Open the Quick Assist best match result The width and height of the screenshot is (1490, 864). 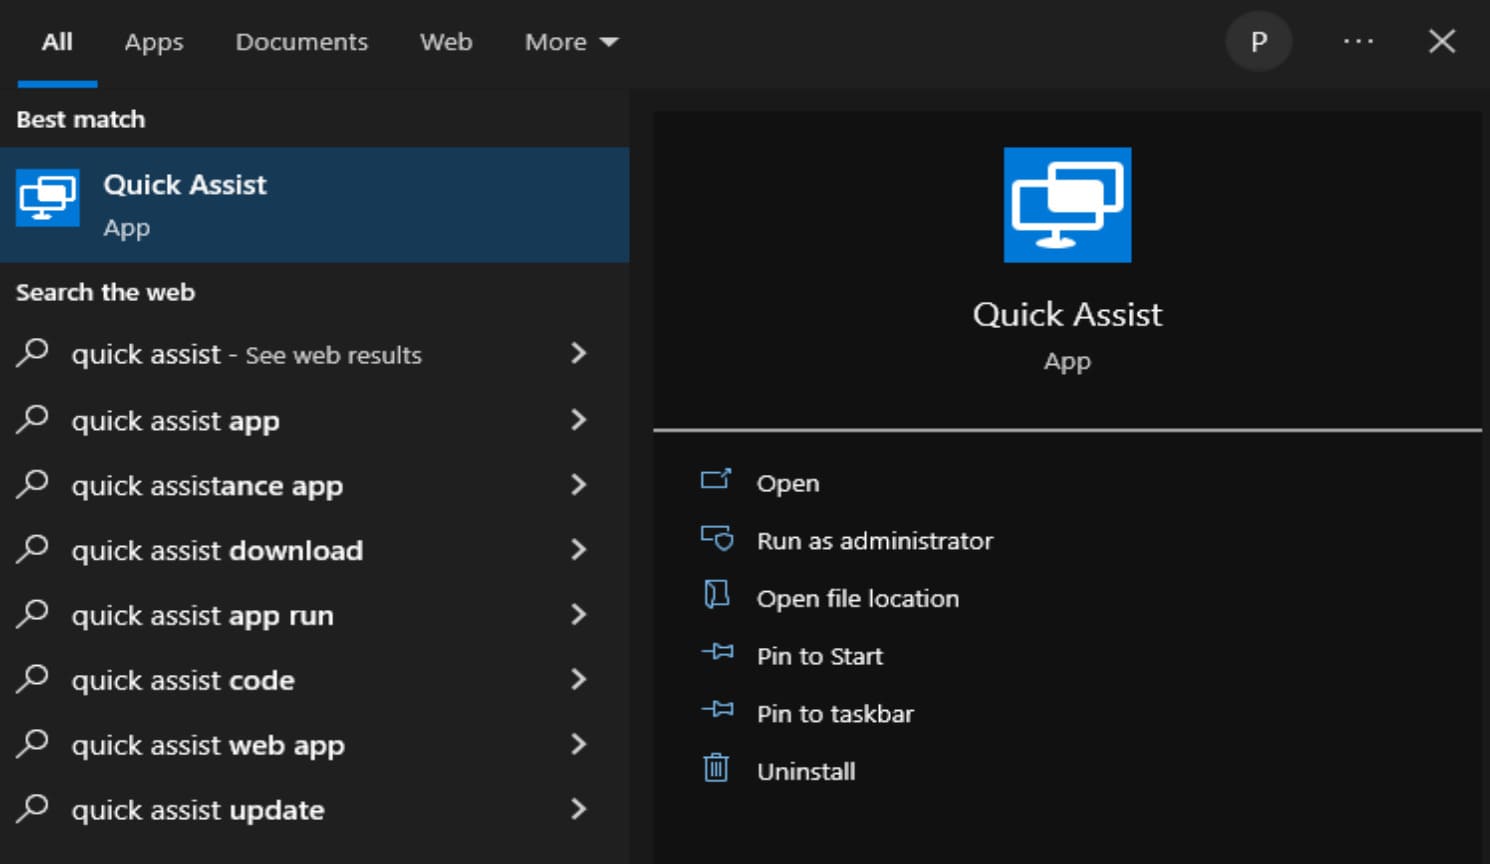pyautogui.click(x=314, y=205)
